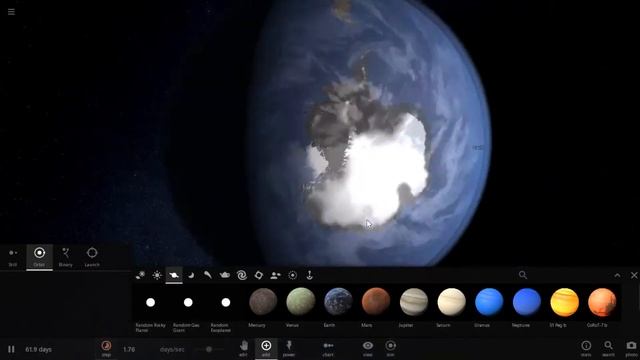Open the first category icon in the add panel
Image resolution: width=640 pixels, height=360 pixels.
click(140, 275)
